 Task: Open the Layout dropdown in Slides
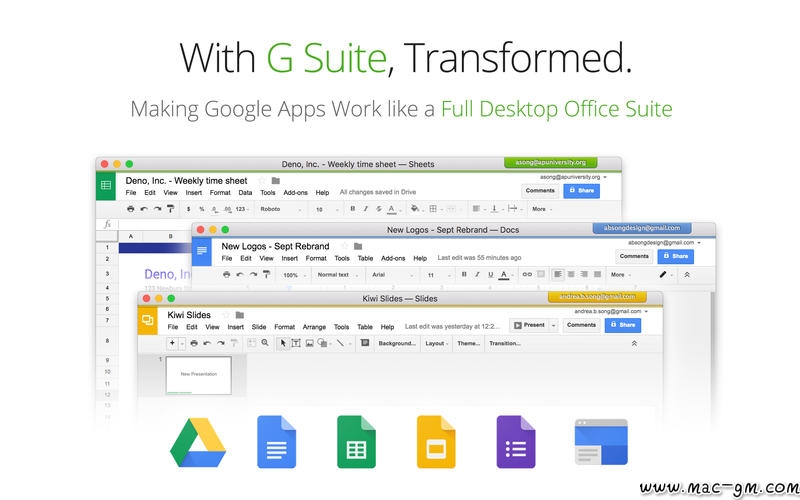[x=437, y=343]
